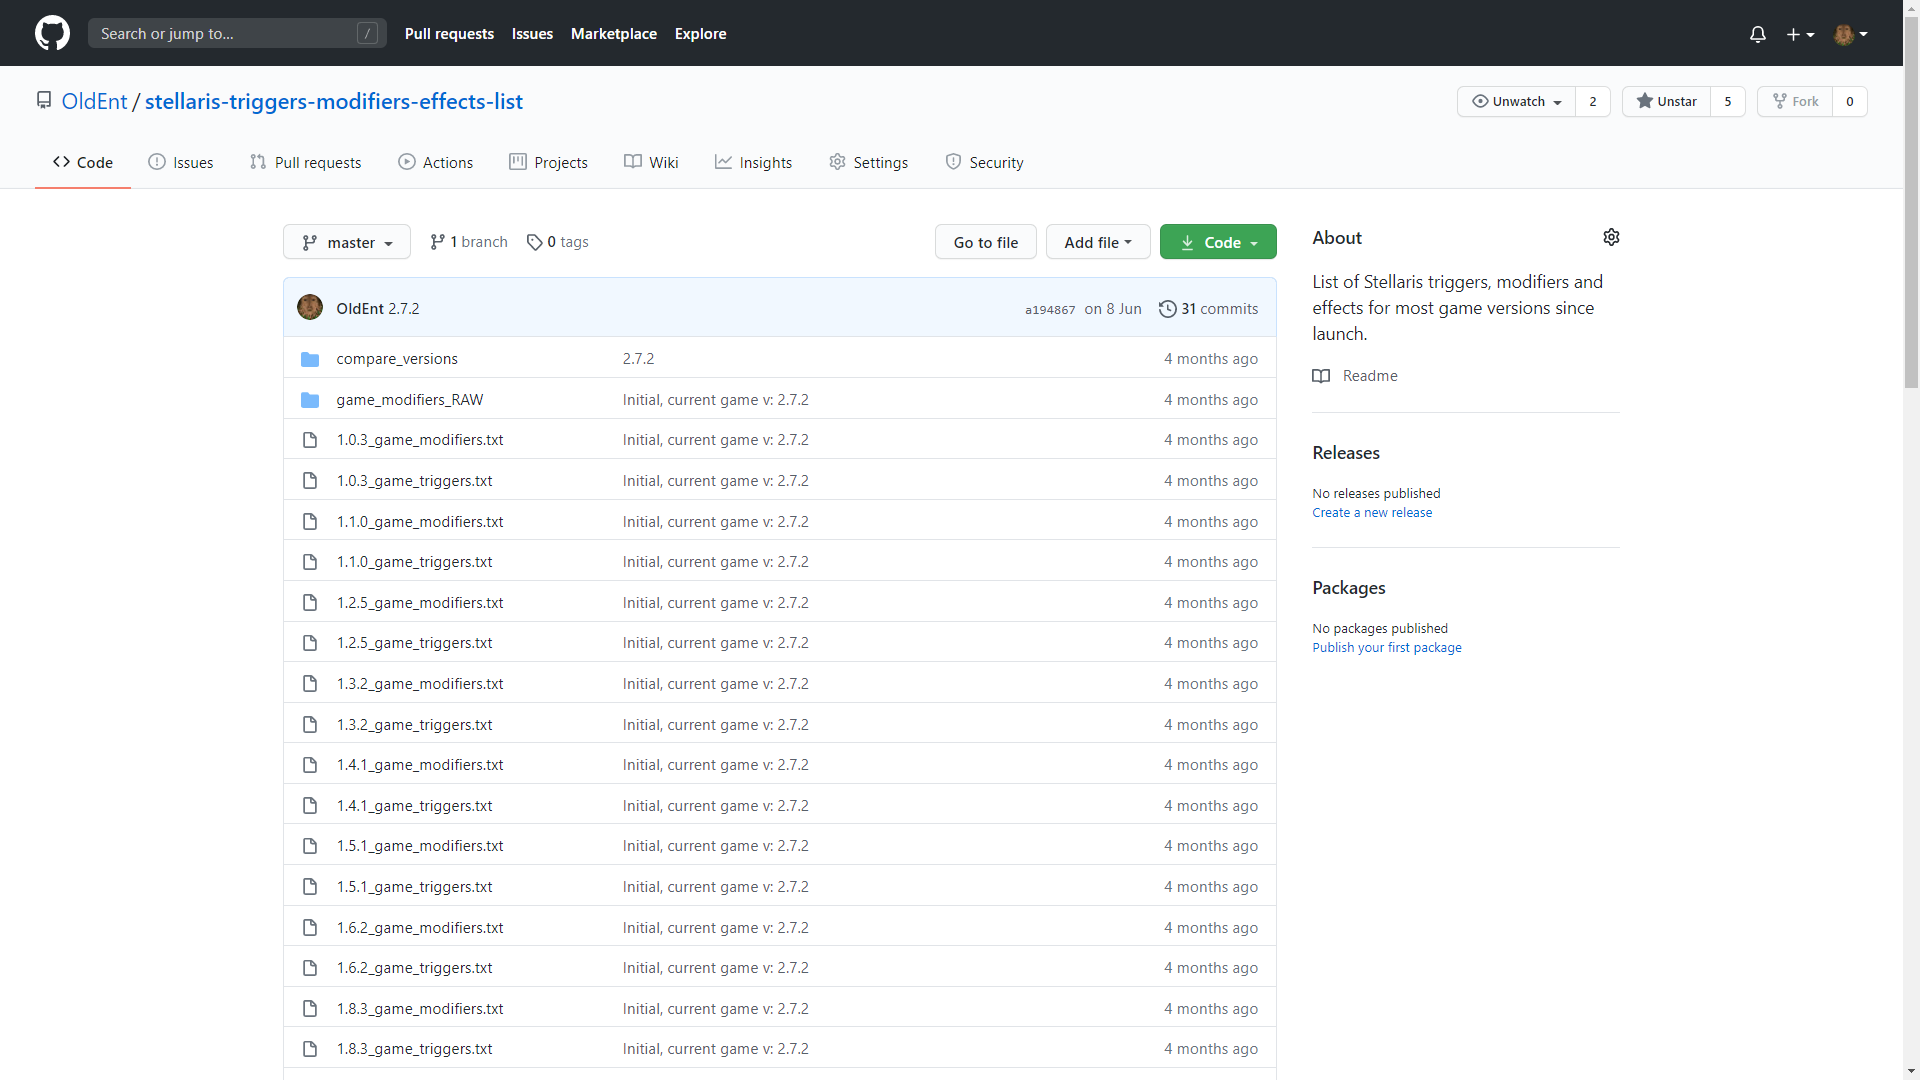
Task: Click the Settings tab gear icon
Action: coord(837,162)
